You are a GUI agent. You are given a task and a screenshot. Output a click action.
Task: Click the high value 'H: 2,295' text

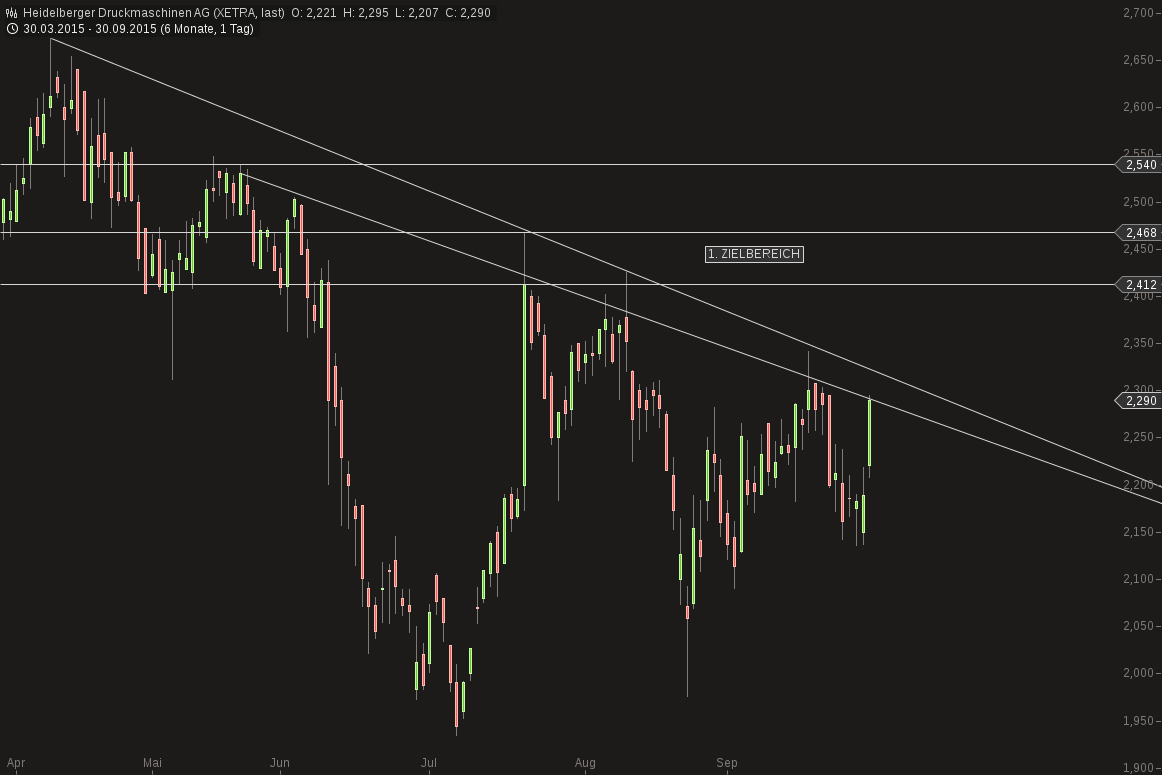point(365,13)
